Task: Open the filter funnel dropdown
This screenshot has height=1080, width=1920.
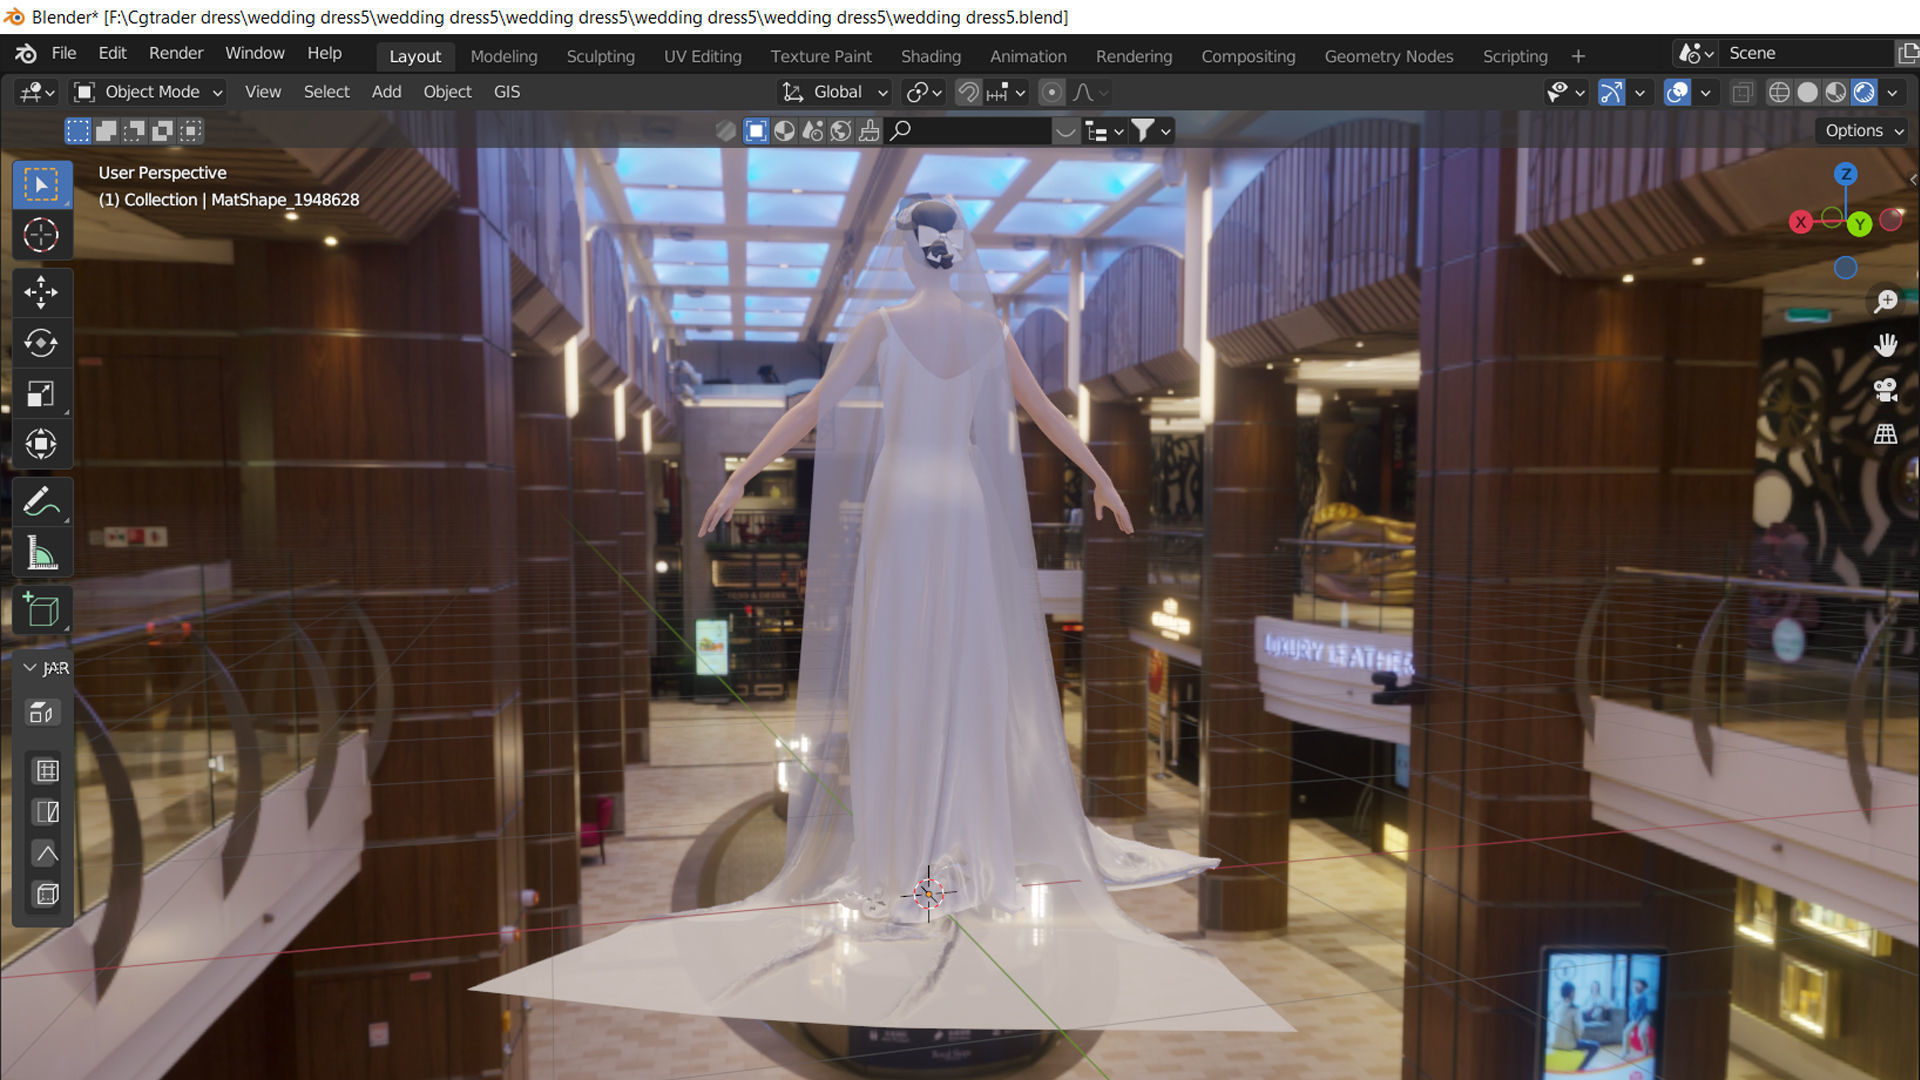Action: [x=1145, y=130]
